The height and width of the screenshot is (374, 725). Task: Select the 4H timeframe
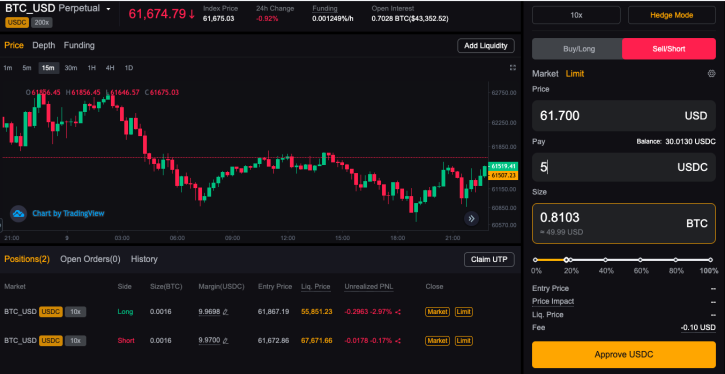(110, 68)
